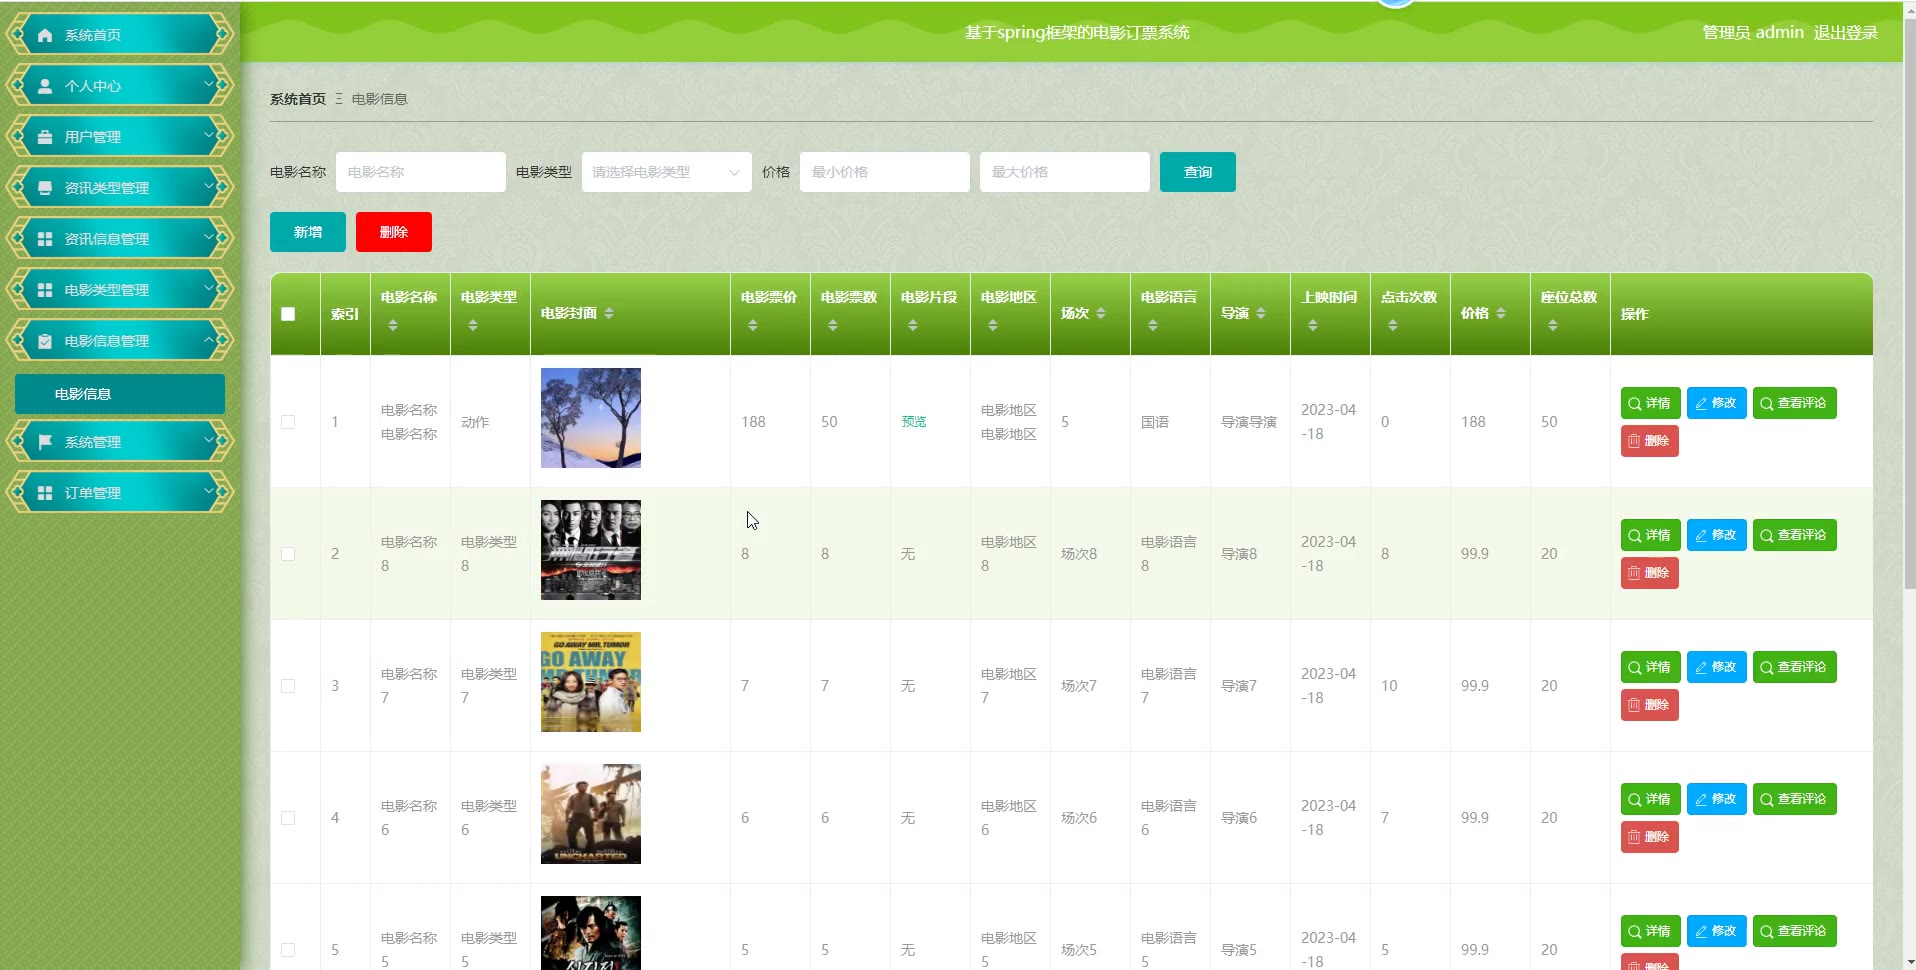Sort by 上映时间 column arrows
The height and width of the screenshot is (970, 1916).
point(1313,325)
